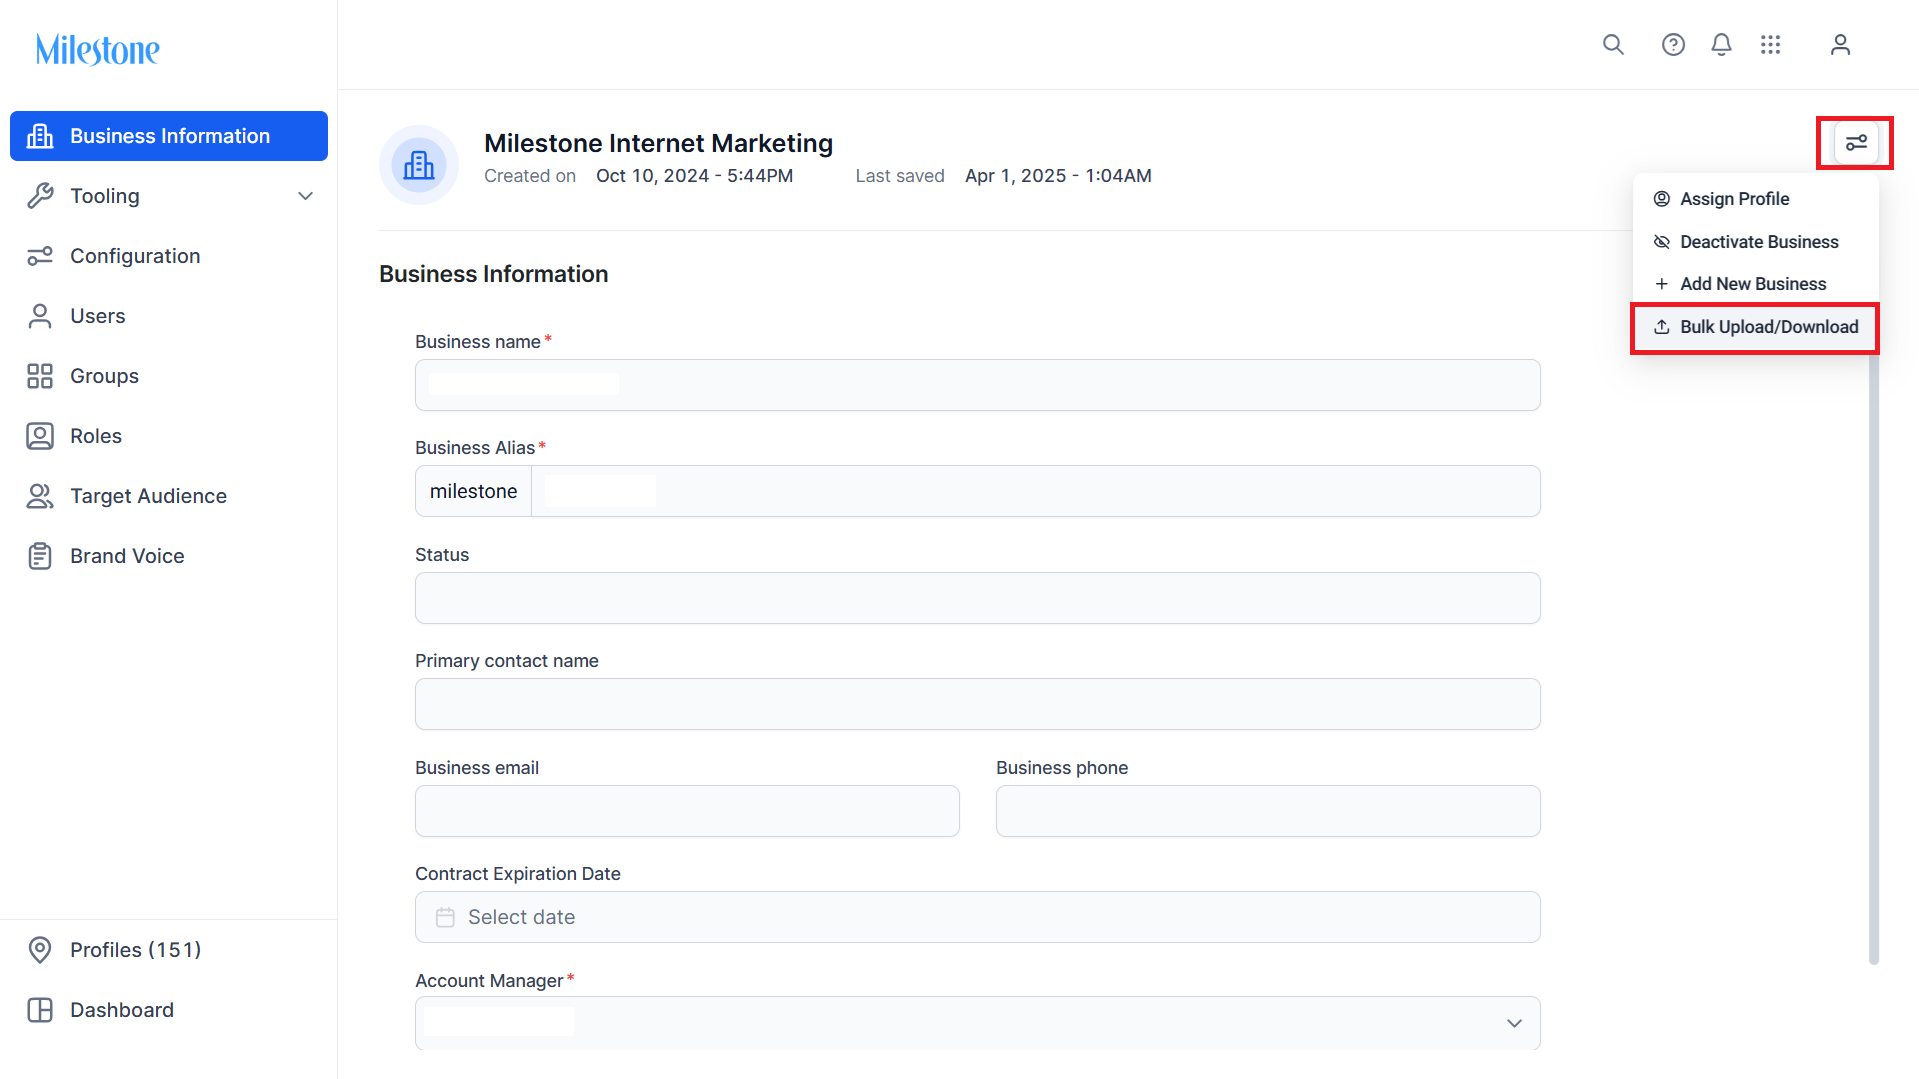1919x1079 pixels.
Task: Open the user account icon
Action: [1840, 44]
